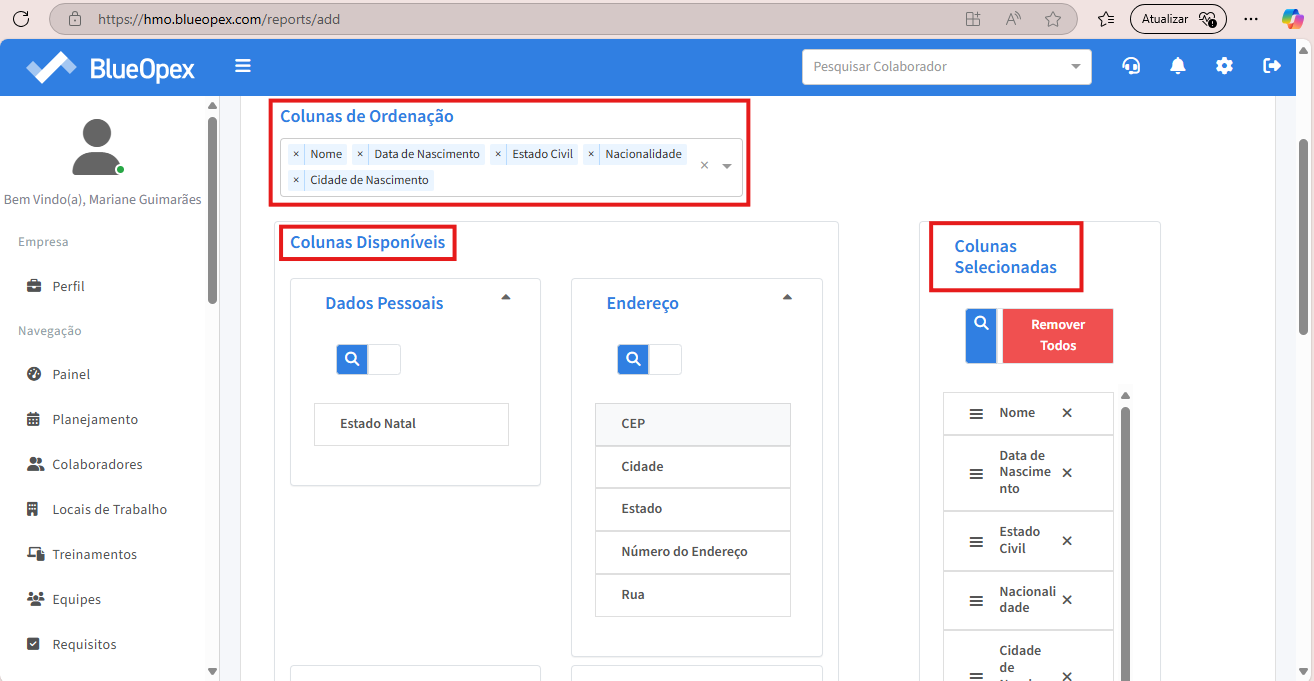Open Requisitos in the sidebar
Screen dimensions: 1314x681
click(x=84, y=644)
